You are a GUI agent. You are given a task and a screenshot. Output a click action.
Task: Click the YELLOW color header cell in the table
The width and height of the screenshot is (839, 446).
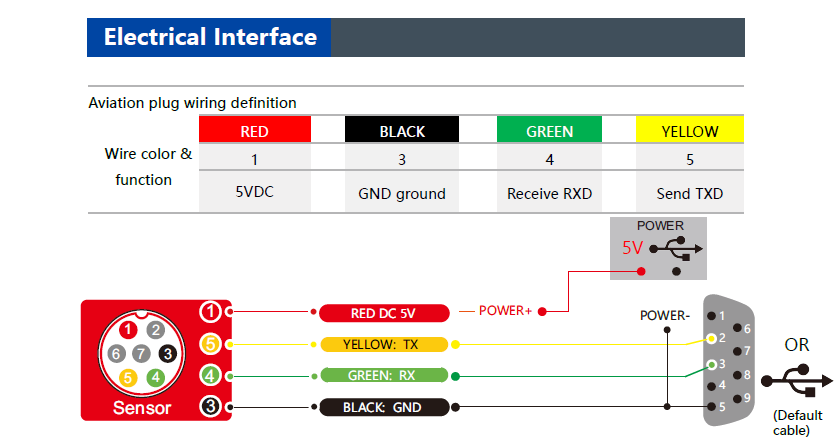coord(690,131)
